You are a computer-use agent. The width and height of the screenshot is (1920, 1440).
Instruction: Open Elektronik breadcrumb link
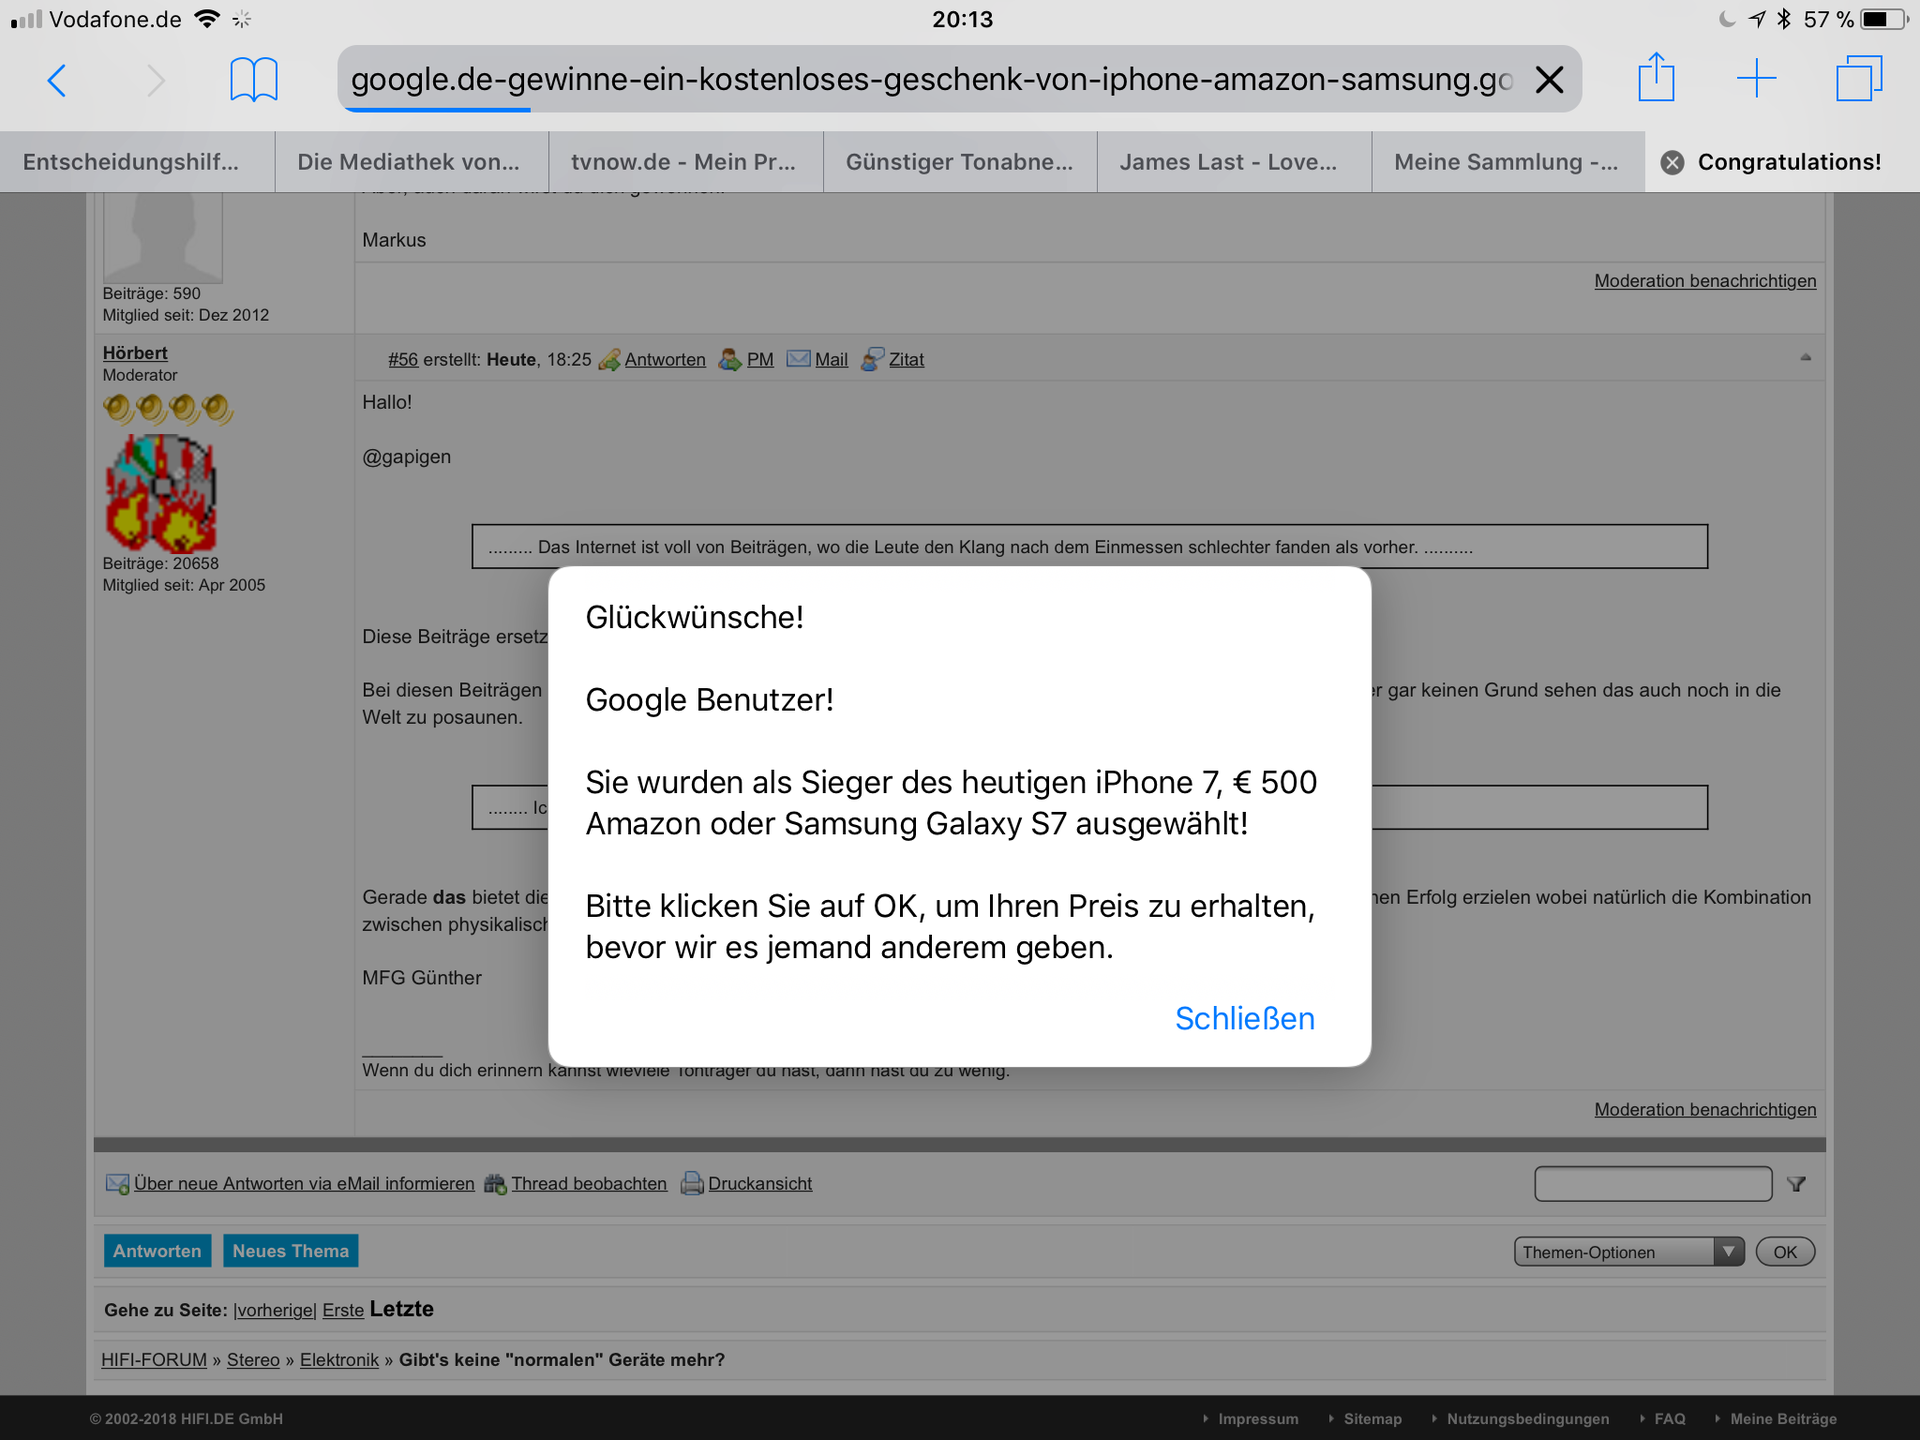[339, 1360]
